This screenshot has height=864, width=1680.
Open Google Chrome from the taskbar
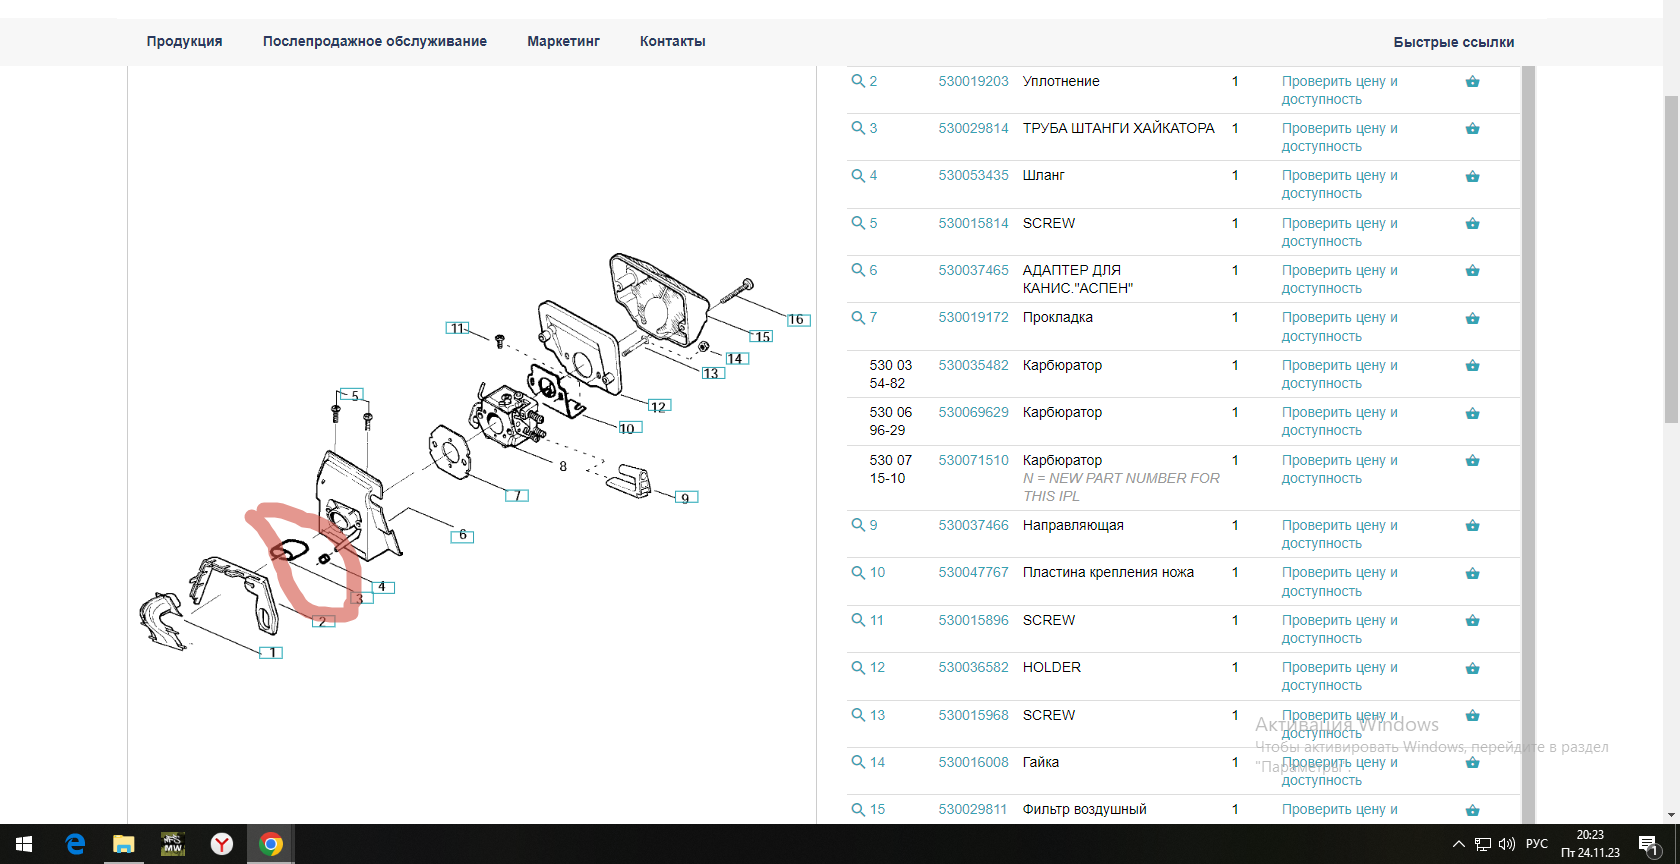tap(270, 844)
